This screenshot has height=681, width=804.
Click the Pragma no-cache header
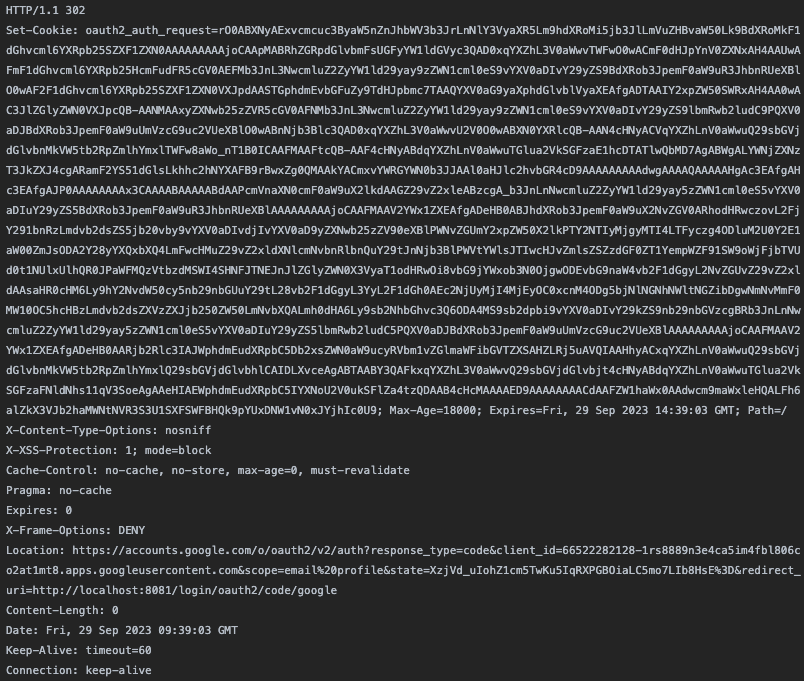(x=58, y=490)
